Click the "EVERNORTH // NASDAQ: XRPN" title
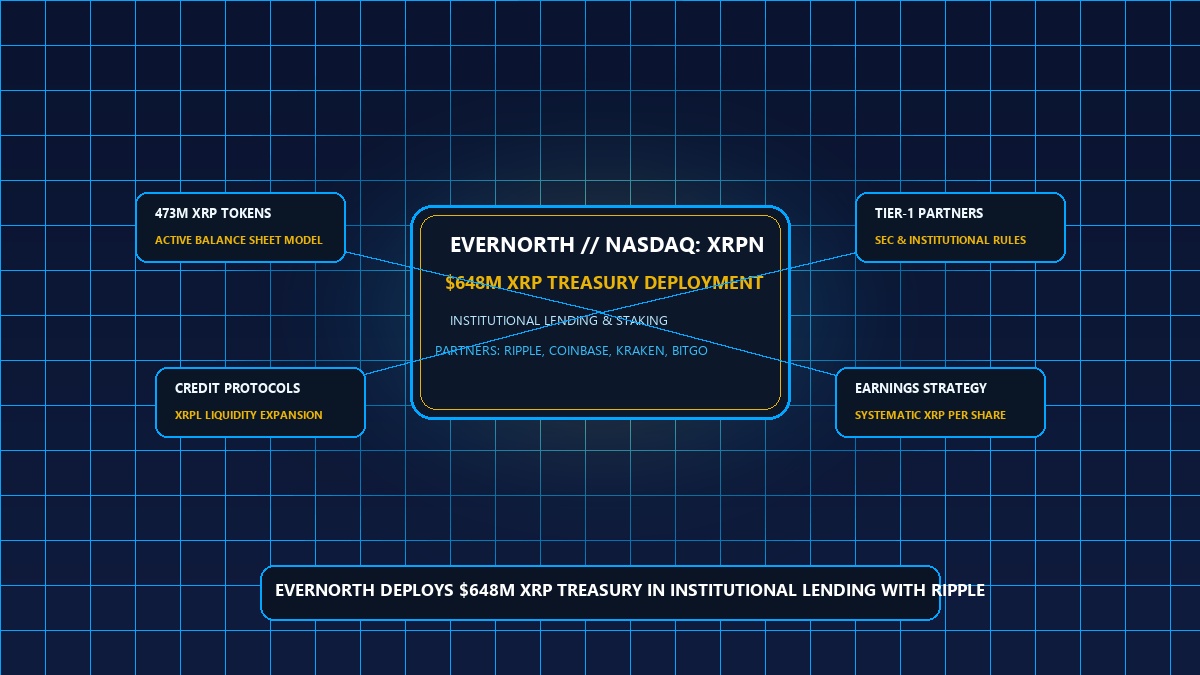 click(607, 245)
